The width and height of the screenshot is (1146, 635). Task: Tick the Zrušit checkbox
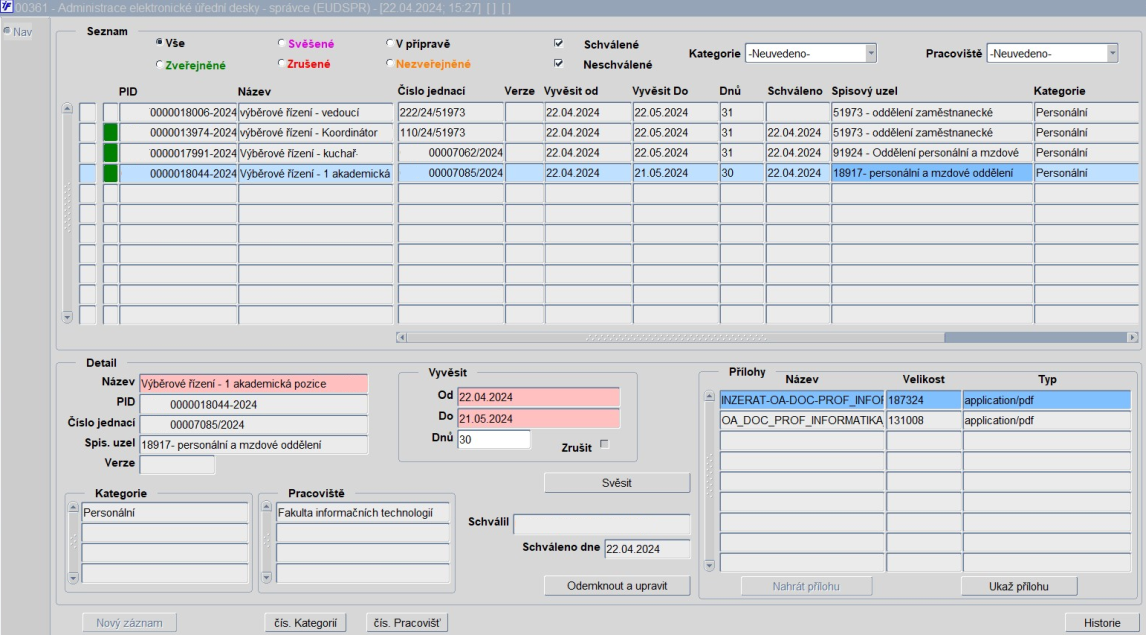pos(604,444)
